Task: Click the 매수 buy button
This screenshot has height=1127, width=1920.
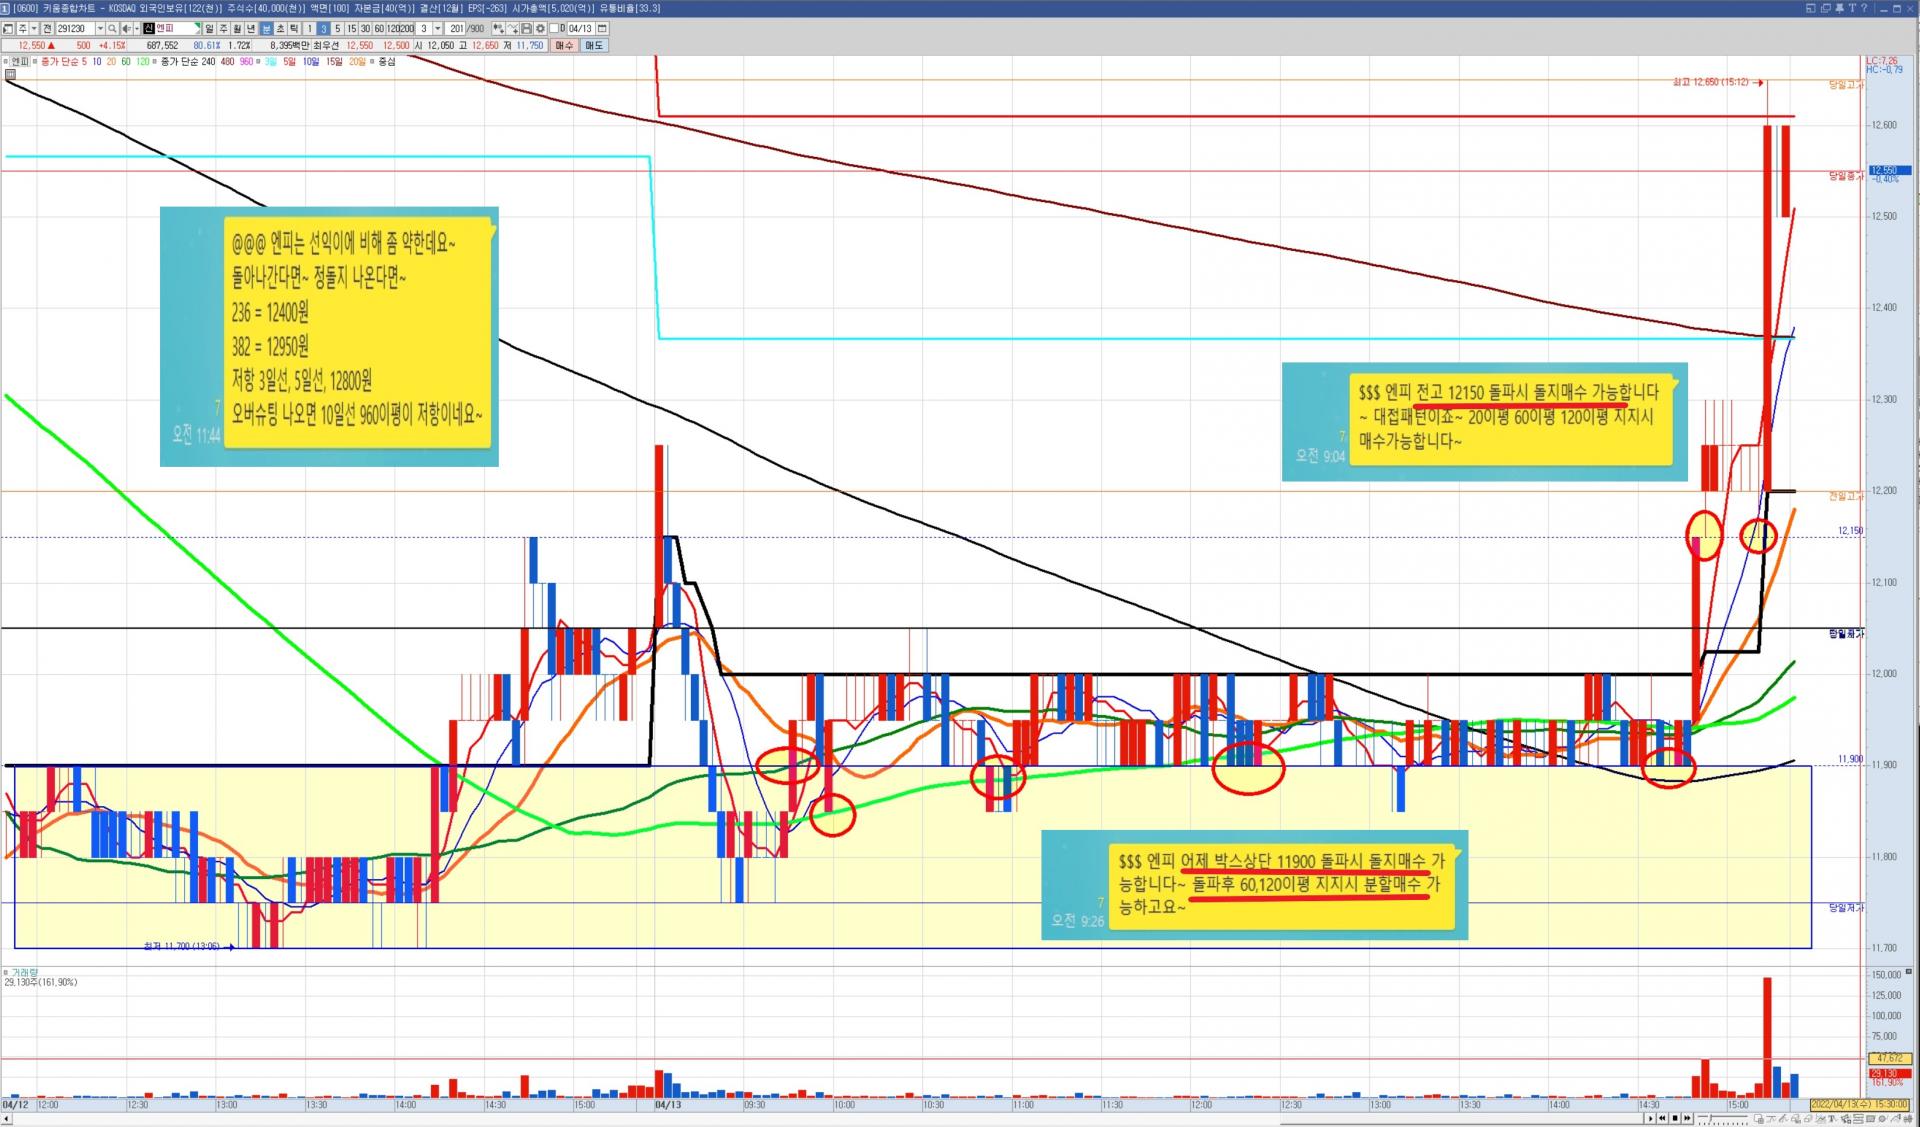Action: tap(564, 45)
